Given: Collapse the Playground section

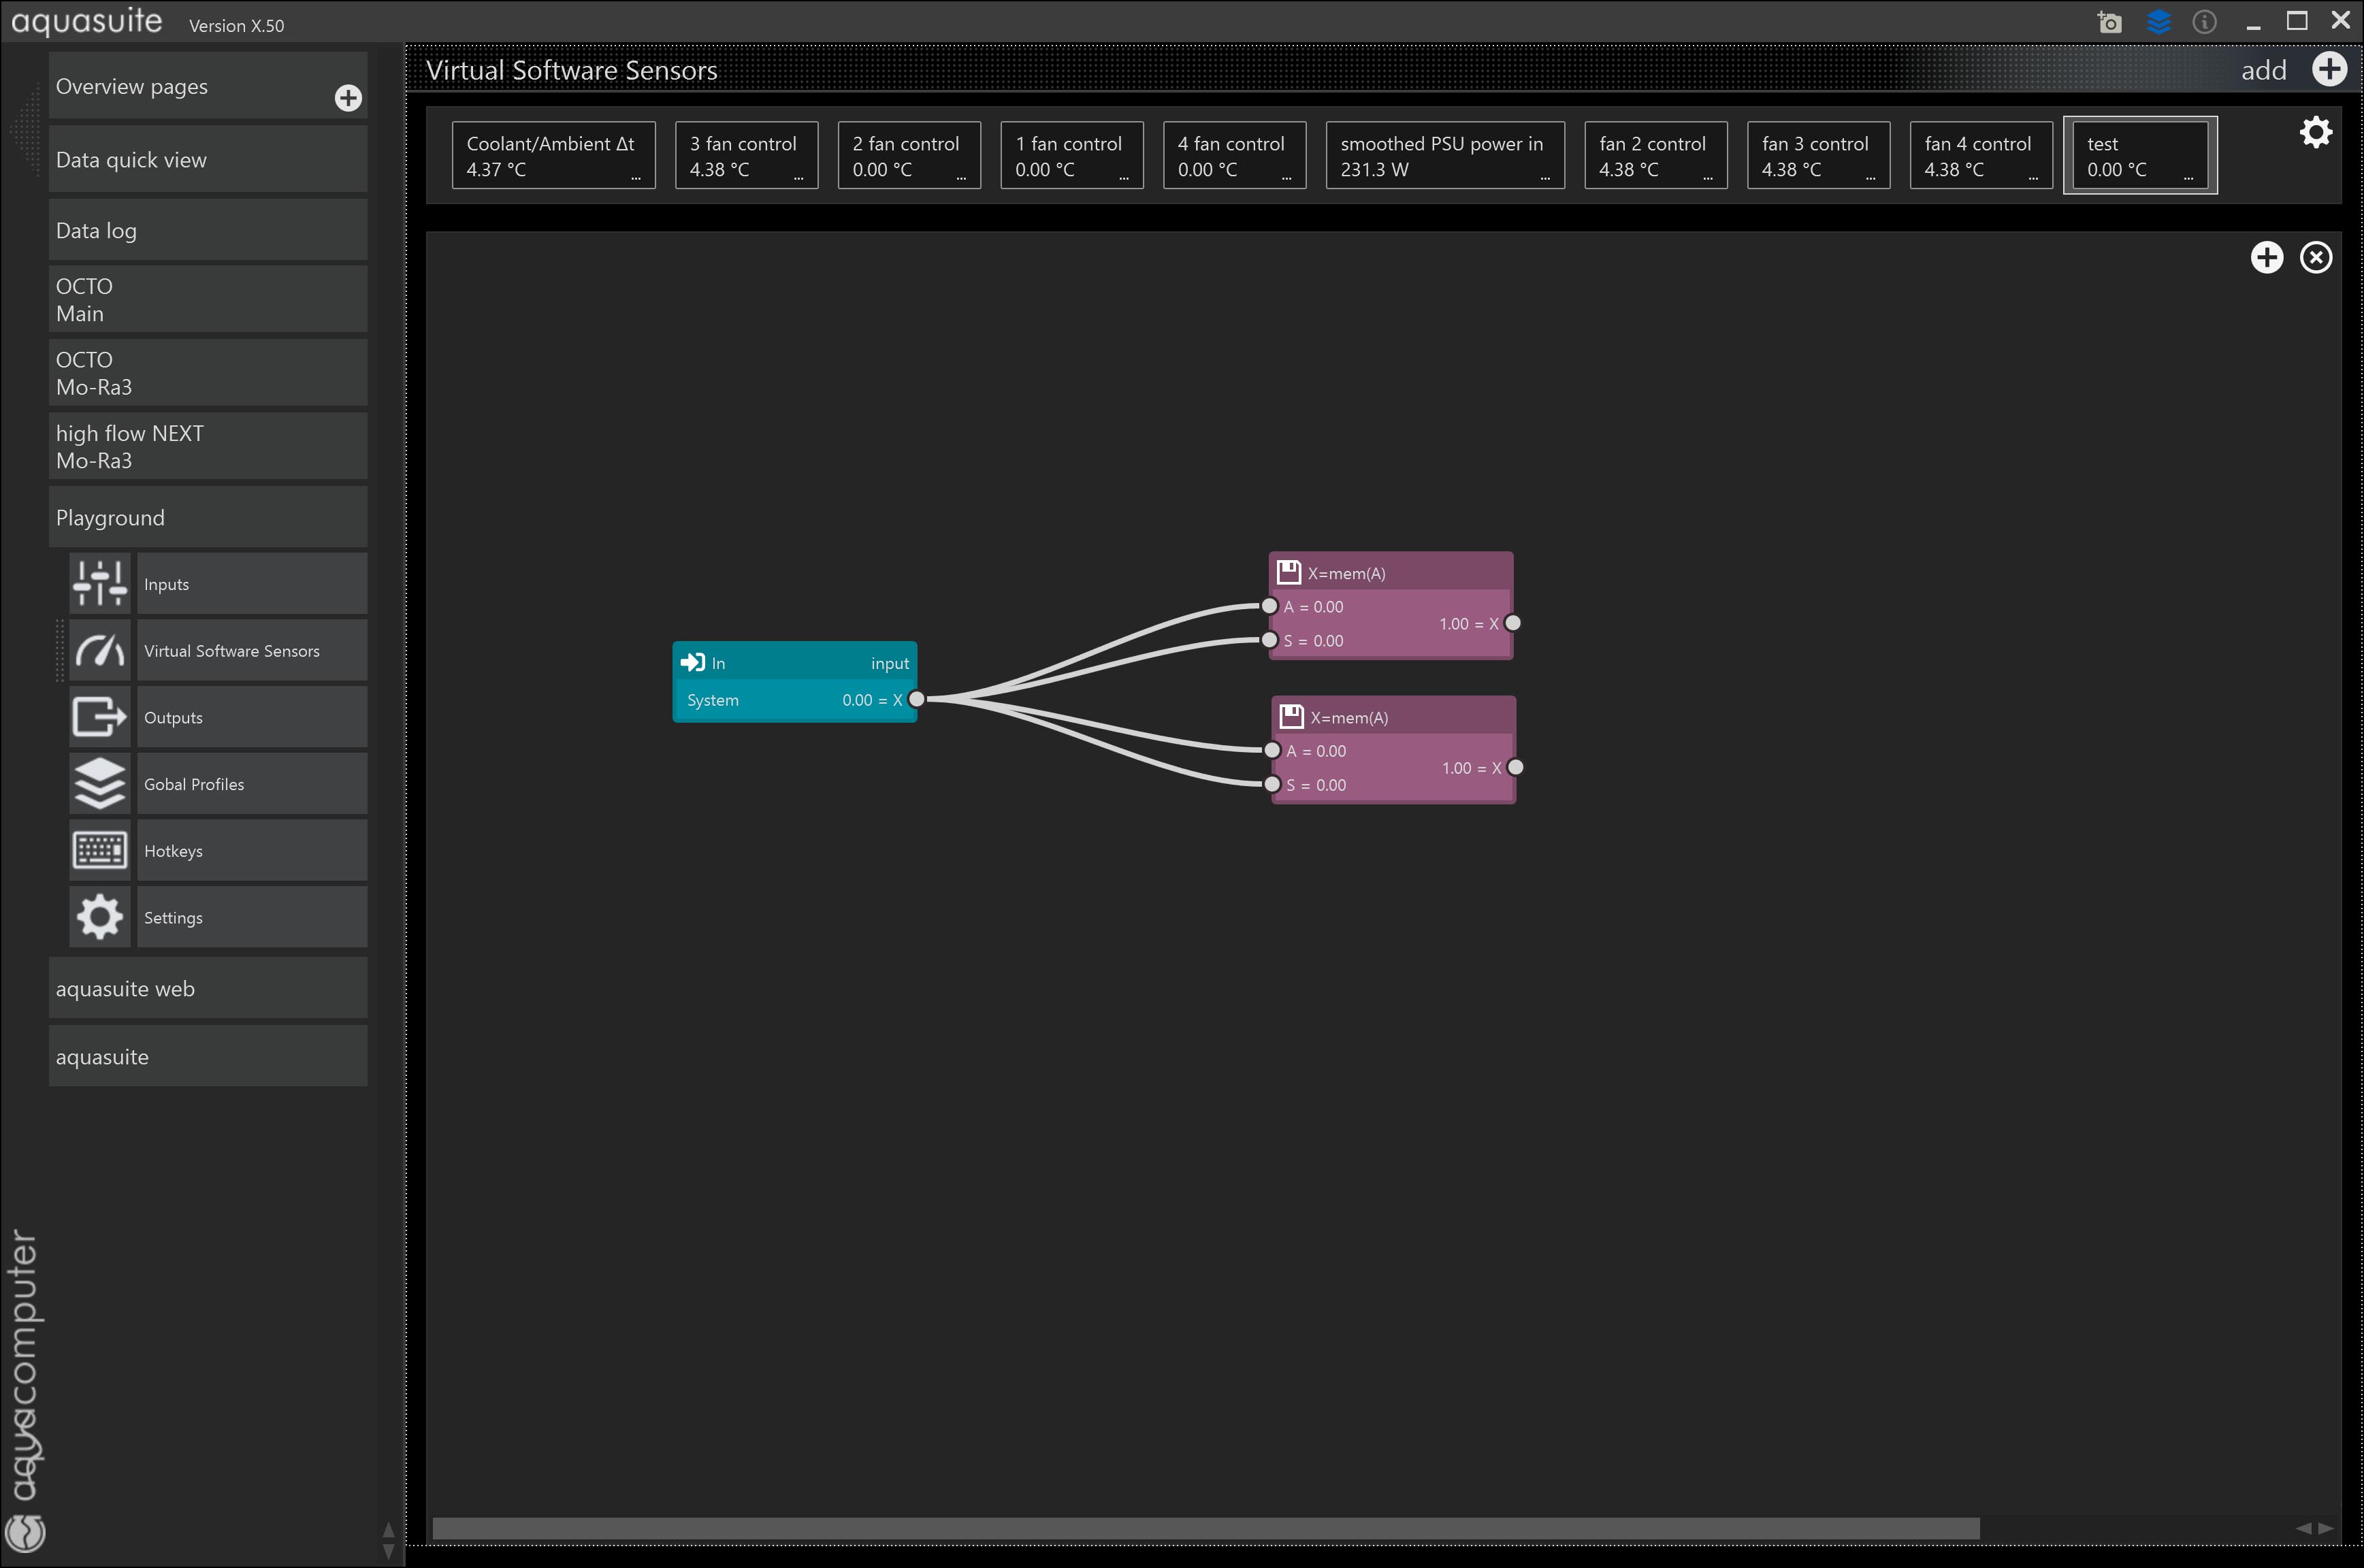Looking at the screenshot, I should pyautogui.click(x=208, y=517).
